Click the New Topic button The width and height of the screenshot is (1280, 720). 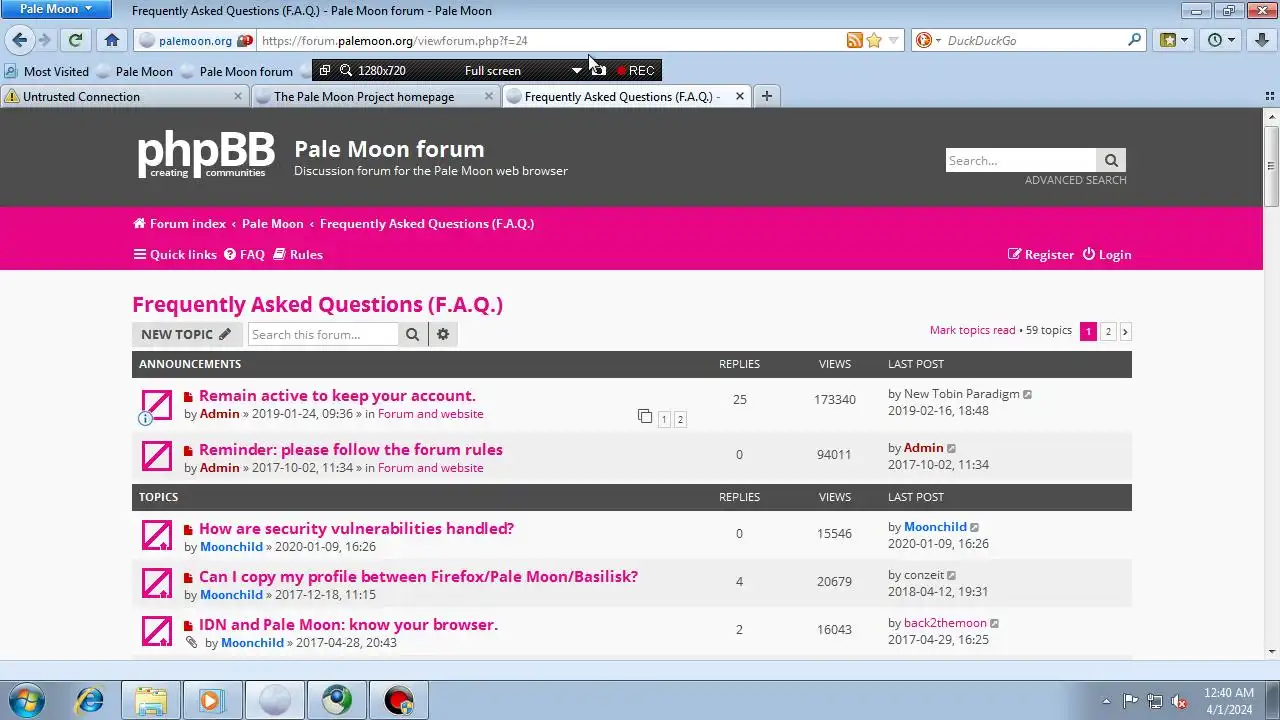186,334
